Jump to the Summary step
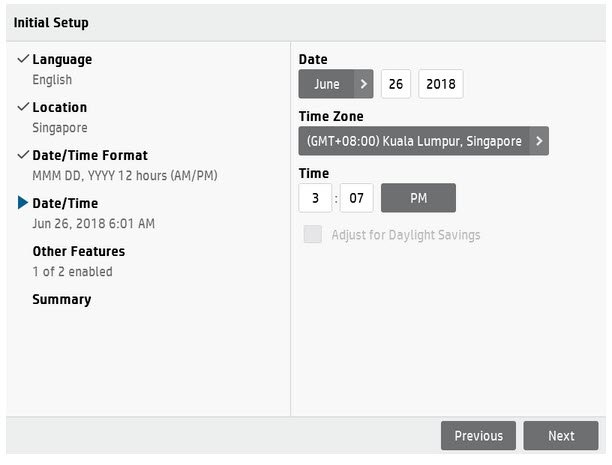Image resolution: width=612 pixels, height=465 pixels. click(x=62, y=300)
